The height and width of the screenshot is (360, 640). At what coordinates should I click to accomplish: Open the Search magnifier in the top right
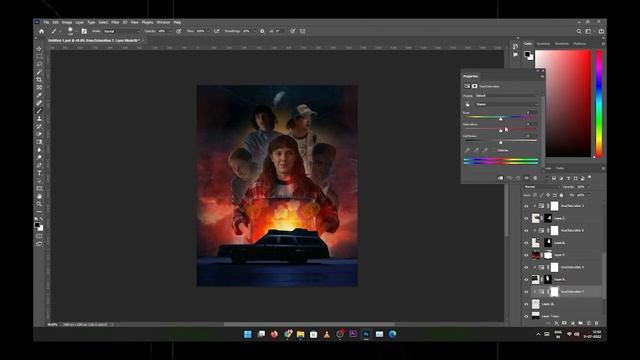tap(579, 31)
